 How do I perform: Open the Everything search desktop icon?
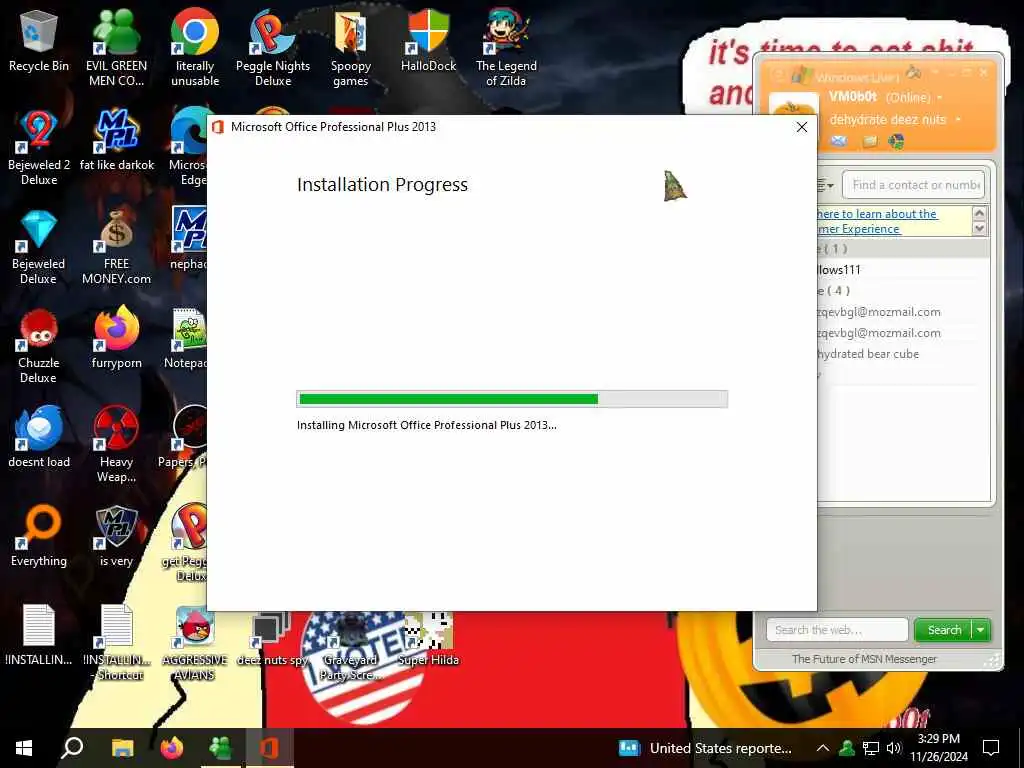click(x=39, y=537)
